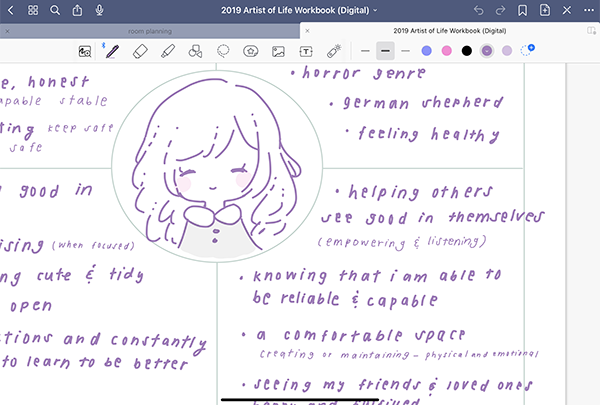Choose the Shapes tool

196,50
